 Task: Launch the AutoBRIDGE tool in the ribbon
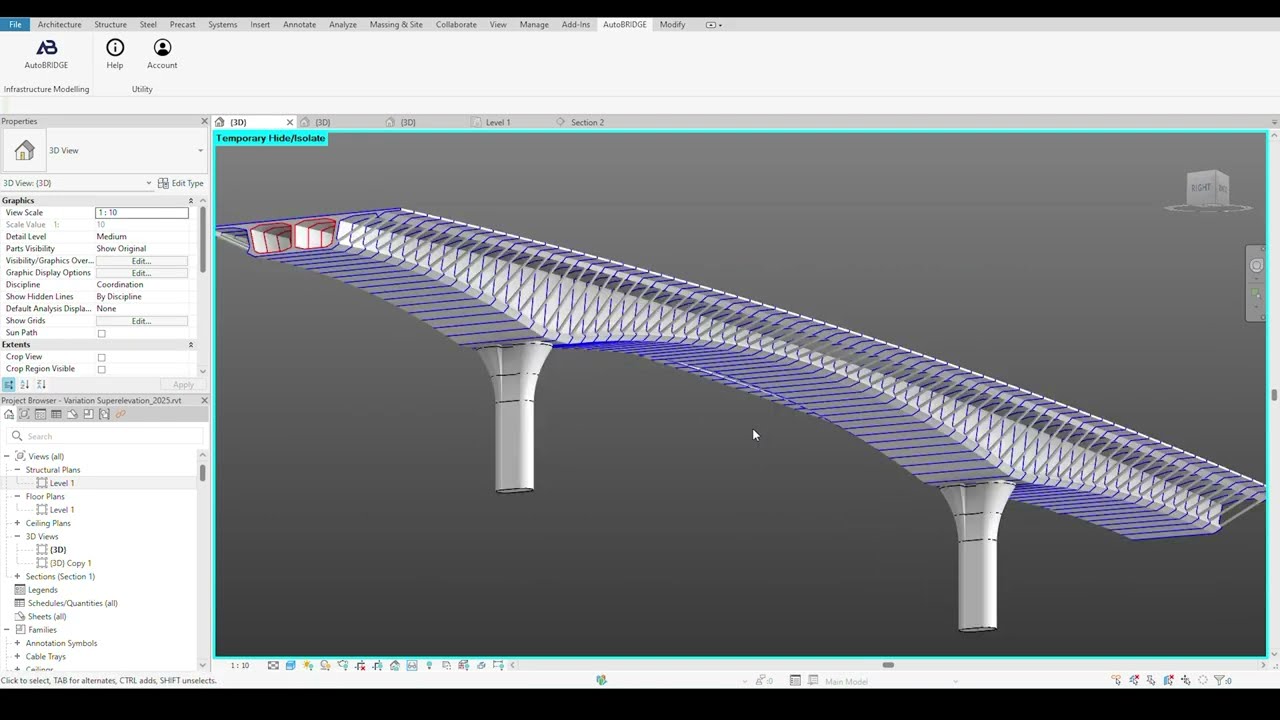(46, 54)
